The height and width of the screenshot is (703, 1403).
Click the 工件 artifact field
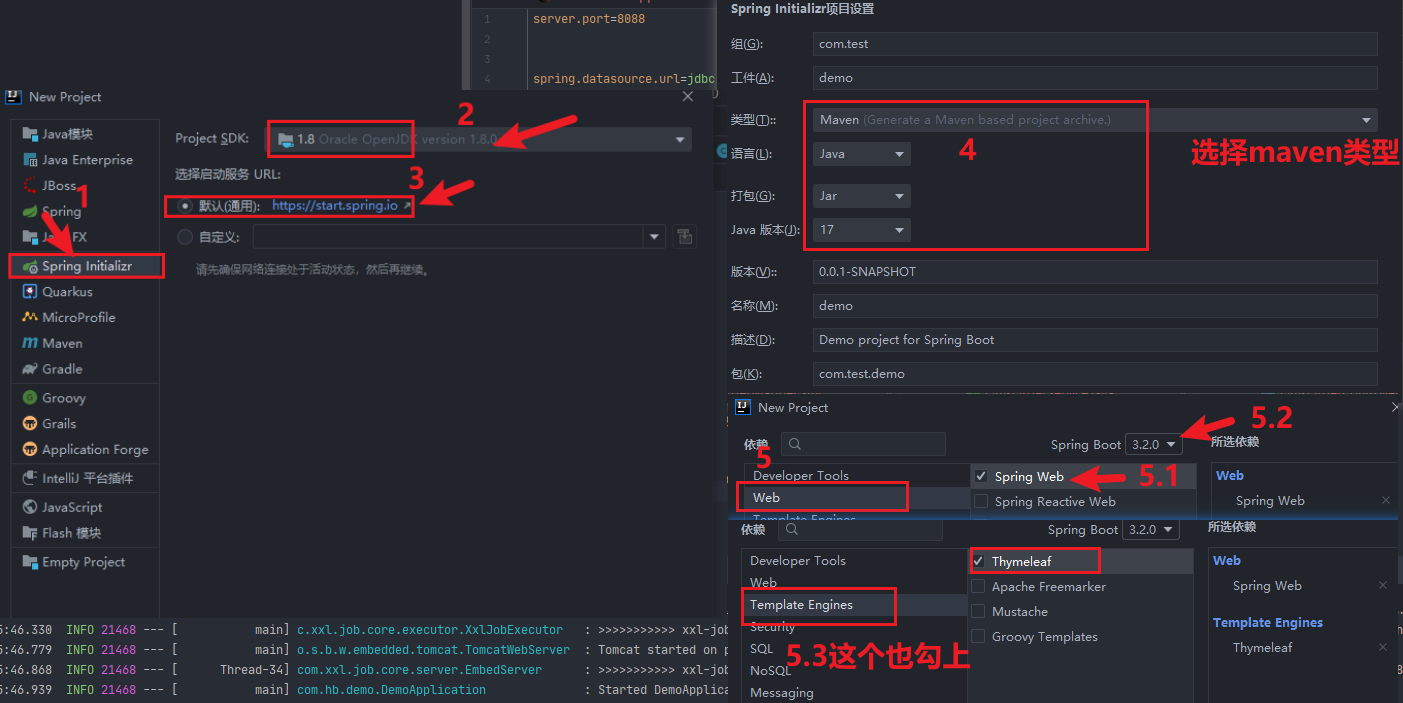[x=1095, y=78]
